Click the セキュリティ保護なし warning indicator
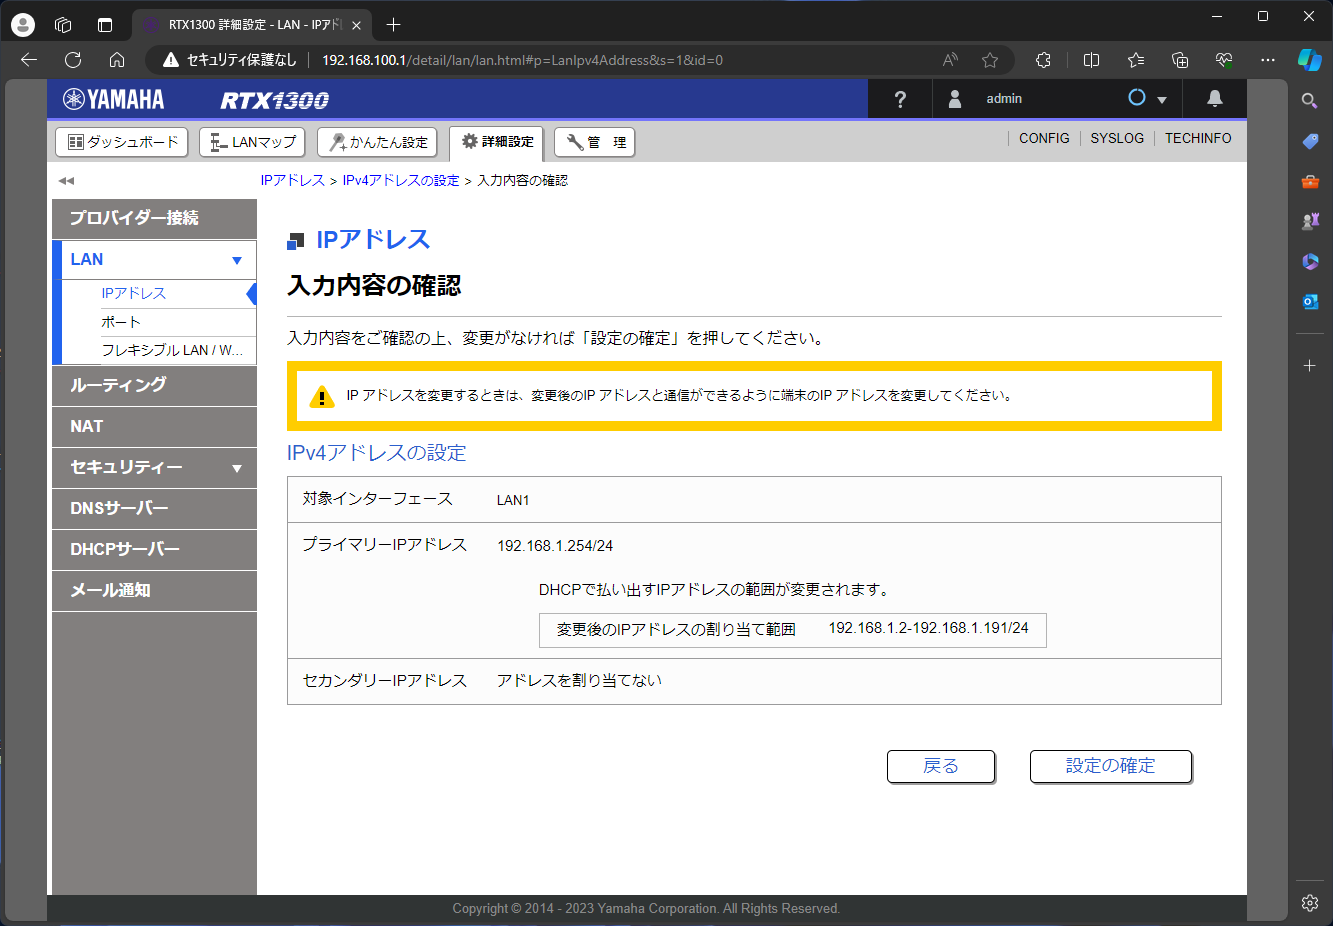 click(x=230, y=60)
